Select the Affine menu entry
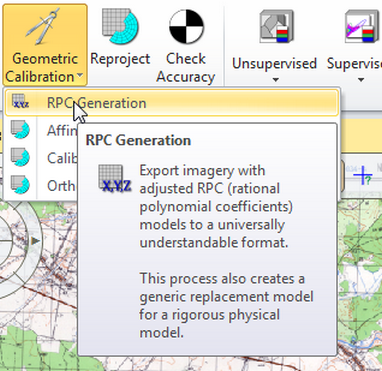Image resolution: width=382 pixels, height=371 pixels. (x=62, y=130)
